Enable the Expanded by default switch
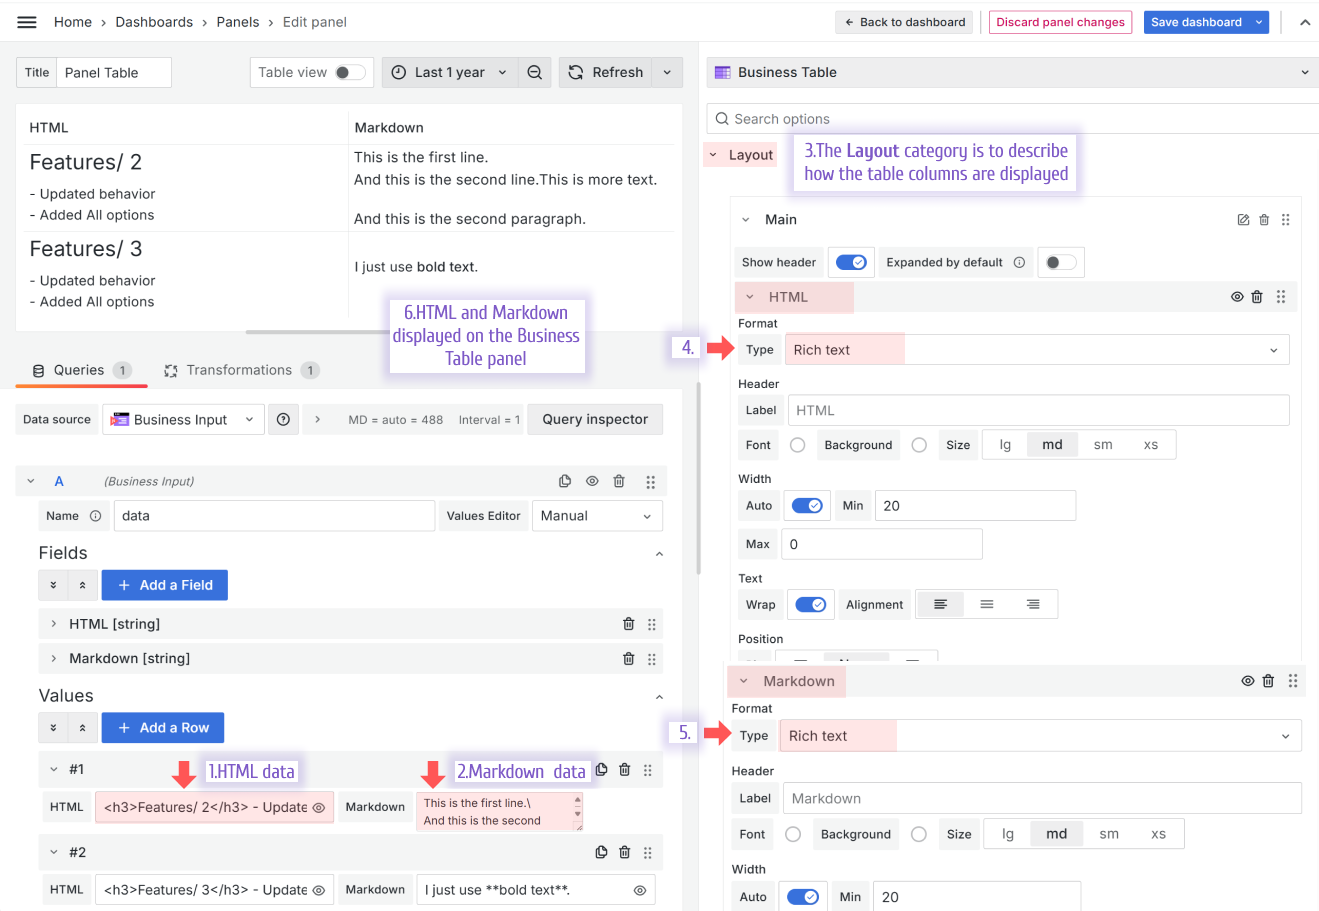The height and width of the screenshot is (911, 1319). click(x=1061, y=262)
